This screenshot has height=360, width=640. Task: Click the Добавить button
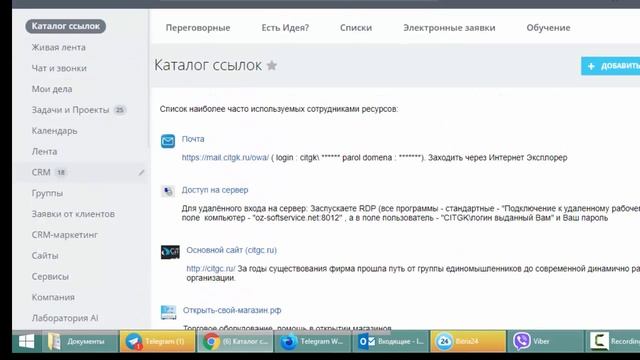click(611, 66)
